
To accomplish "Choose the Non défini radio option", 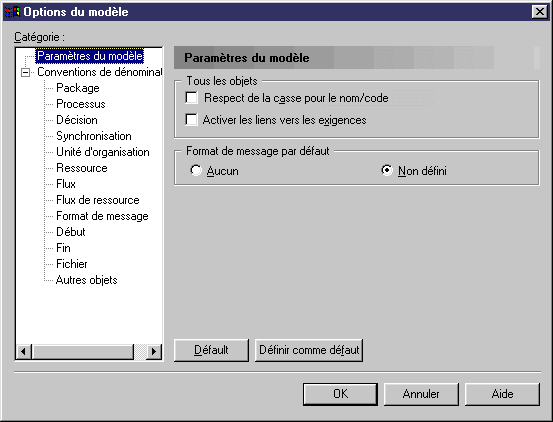I will [387, 171].
